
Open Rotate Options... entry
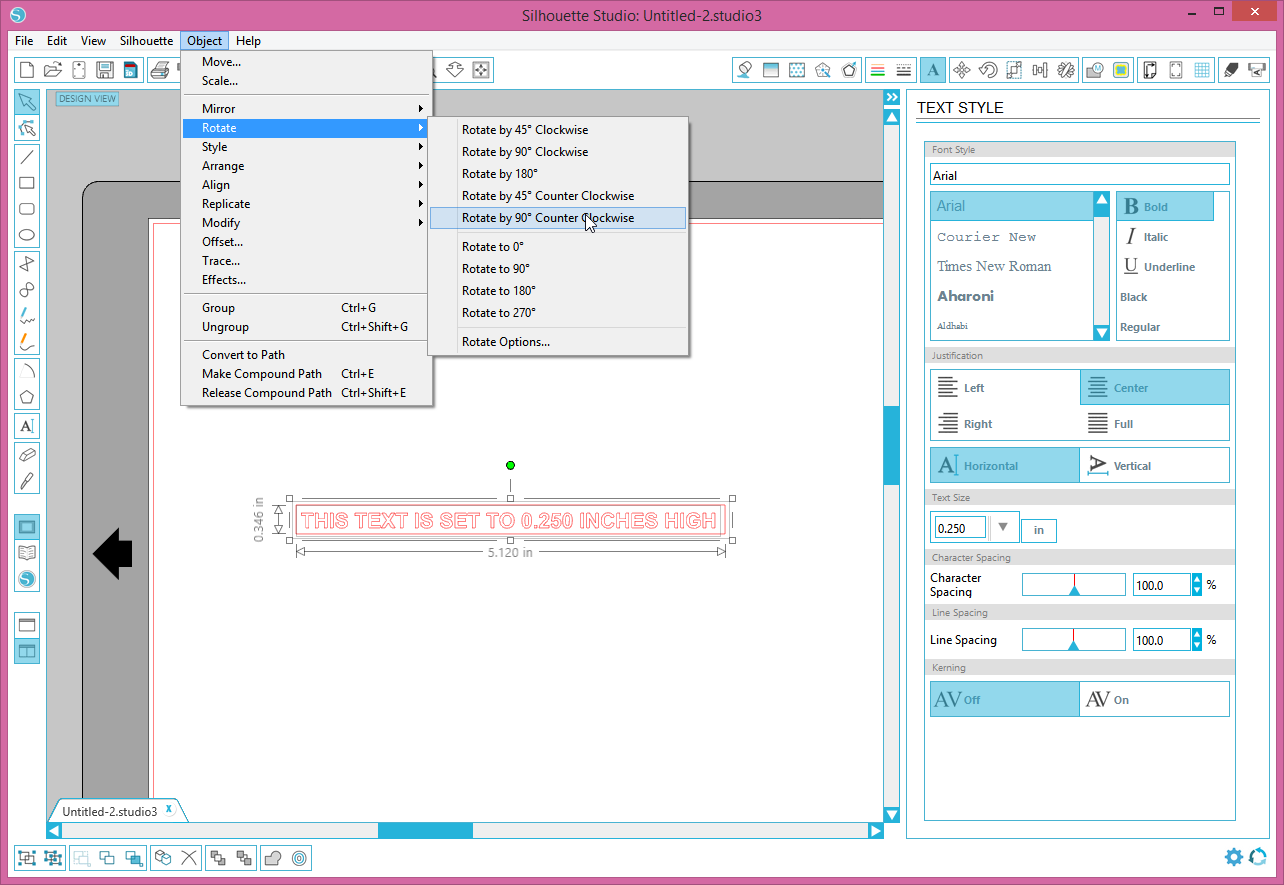point(558,342)
